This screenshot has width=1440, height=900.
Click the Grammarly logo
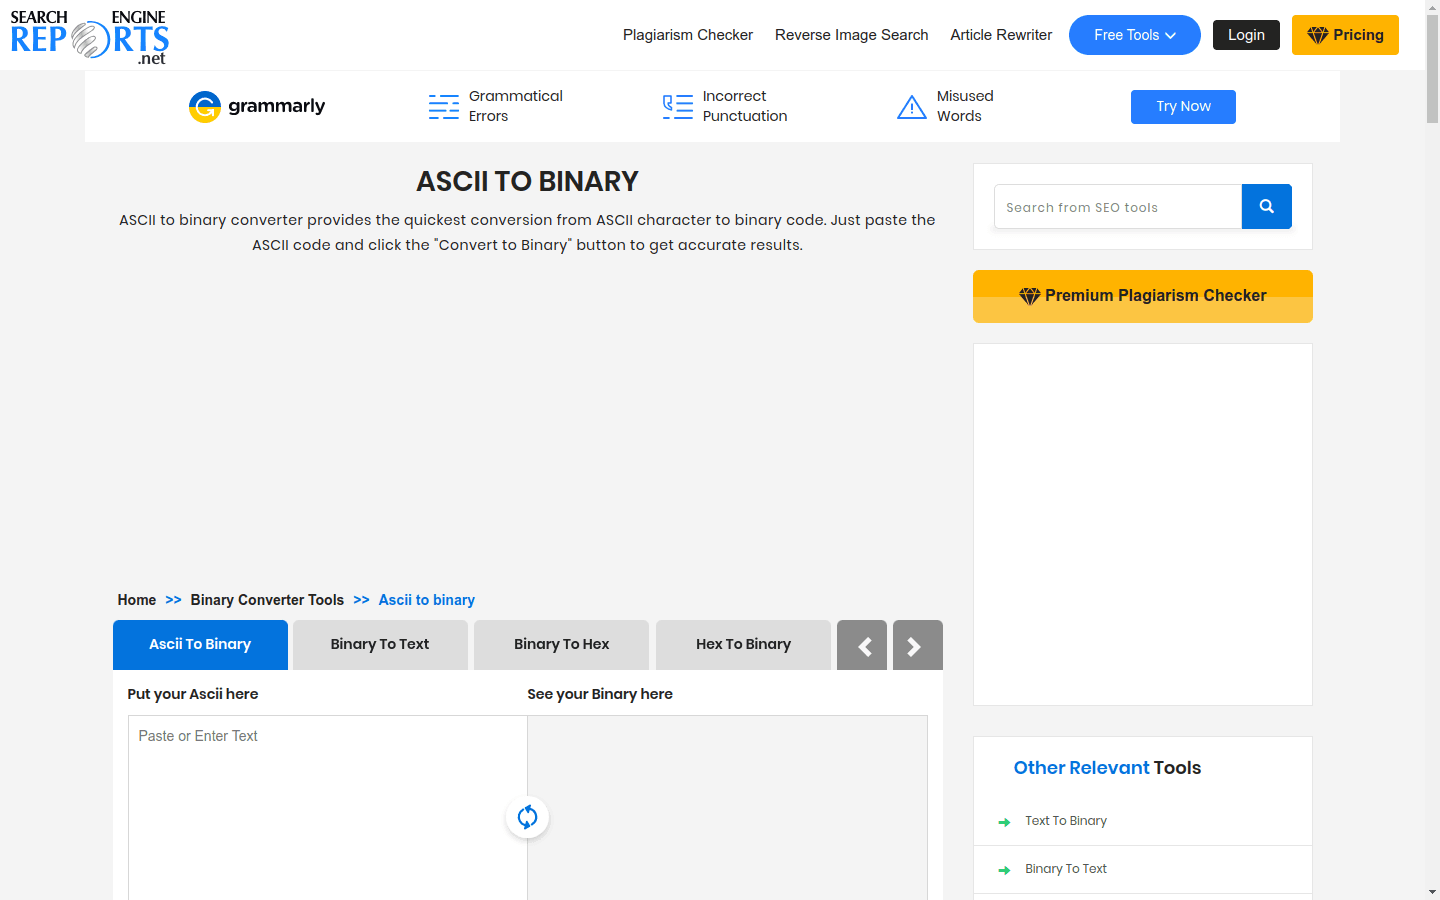coord(256,106)
